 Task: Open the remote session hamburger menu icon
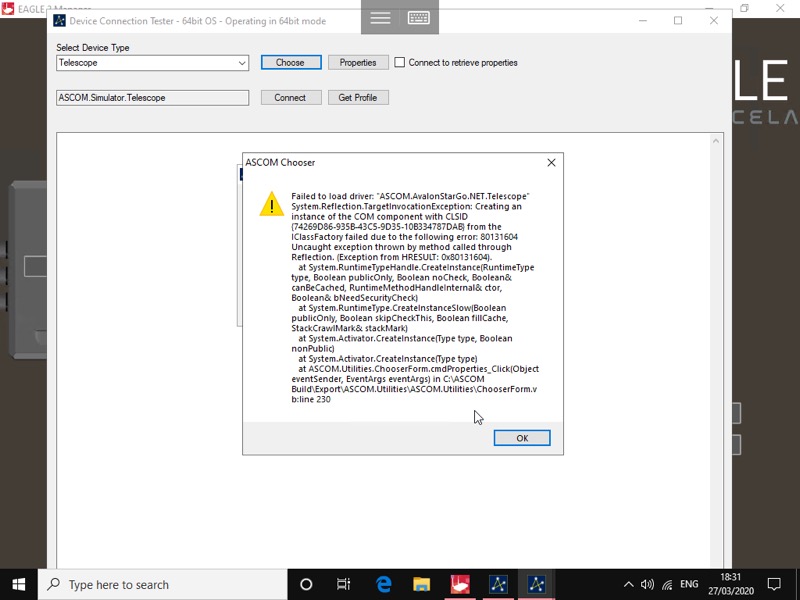tap(380, 18)
